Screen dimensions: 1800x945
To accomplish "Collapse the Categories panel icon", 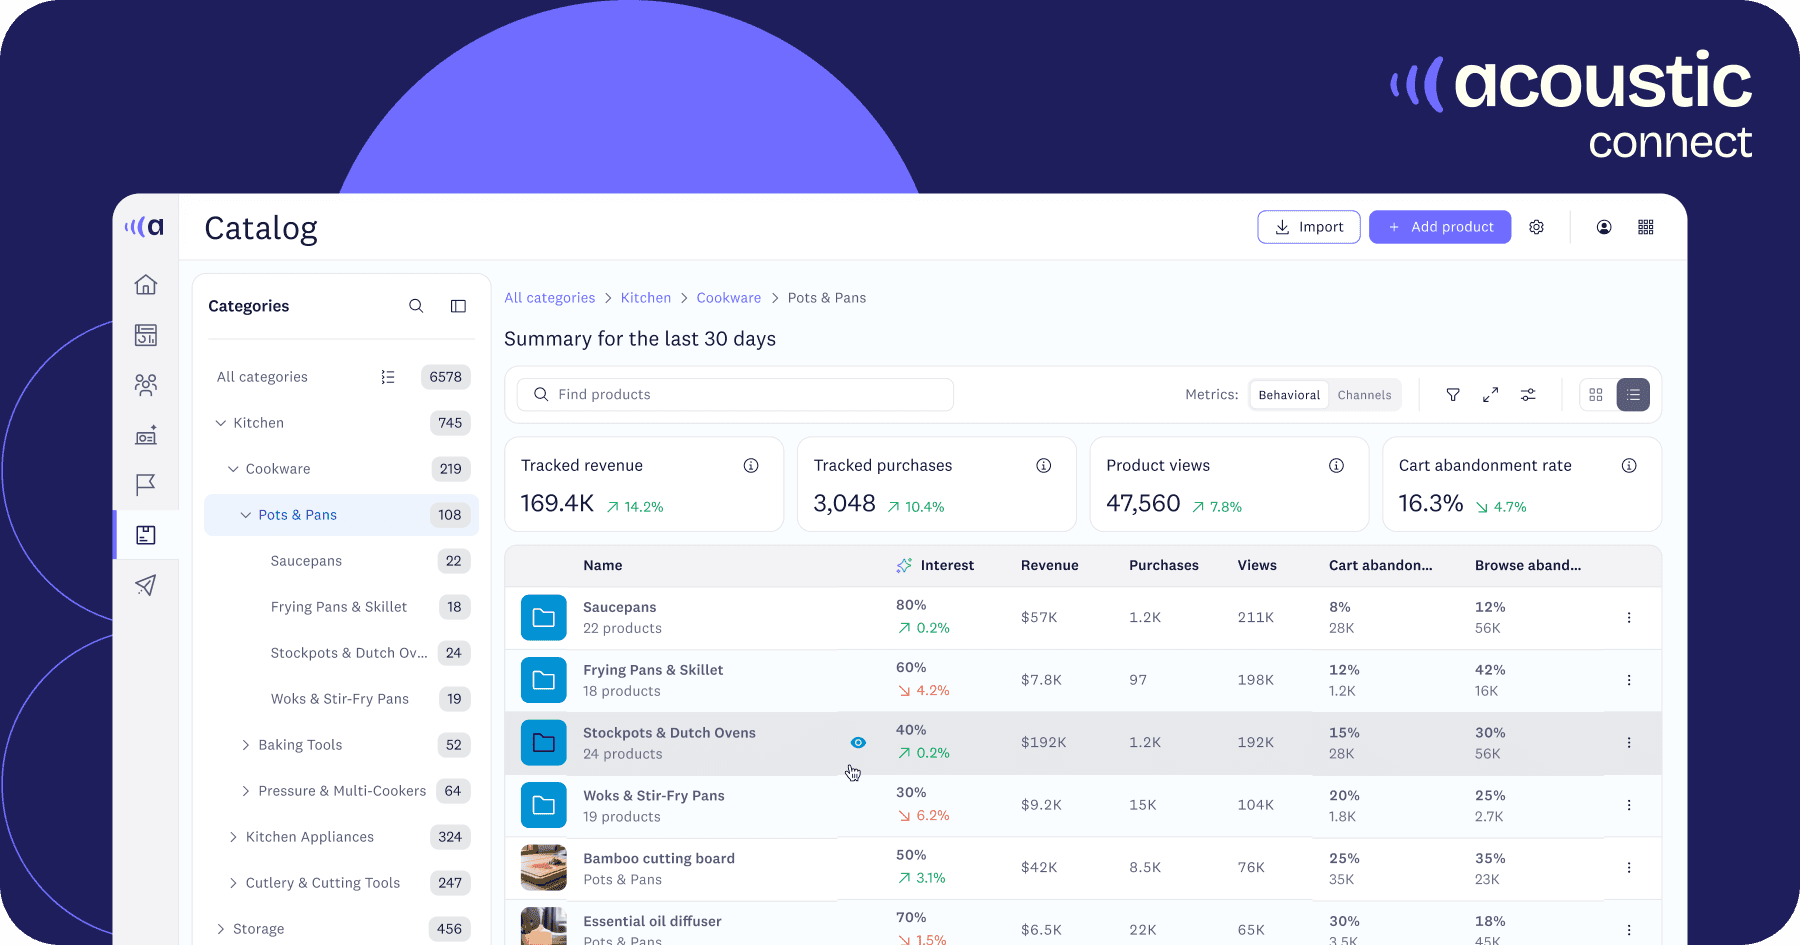I will pos(458,306).
